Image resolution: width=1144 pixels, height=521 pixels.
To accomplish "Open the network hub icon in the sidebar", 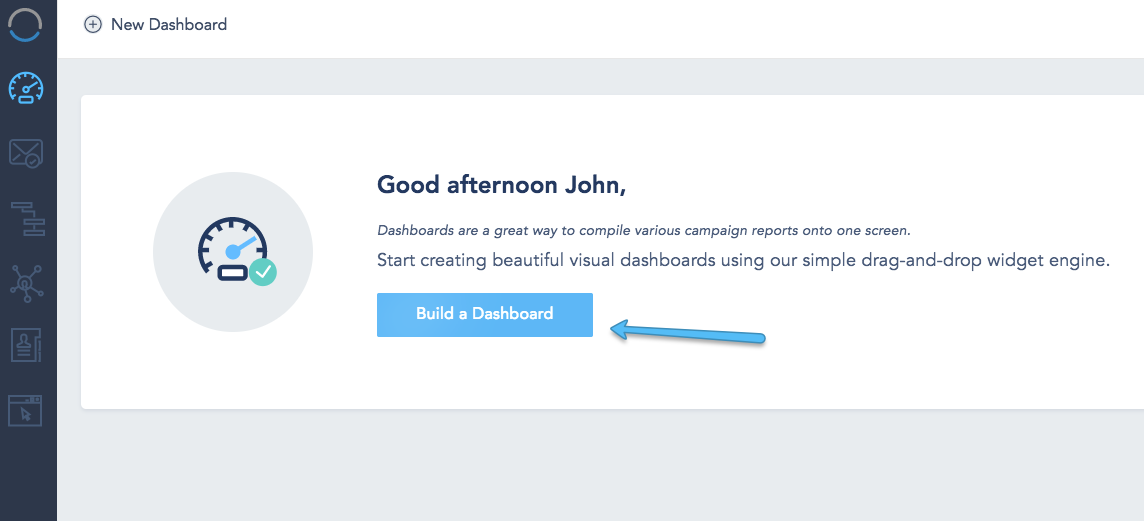I will click(x=27, y=282).
